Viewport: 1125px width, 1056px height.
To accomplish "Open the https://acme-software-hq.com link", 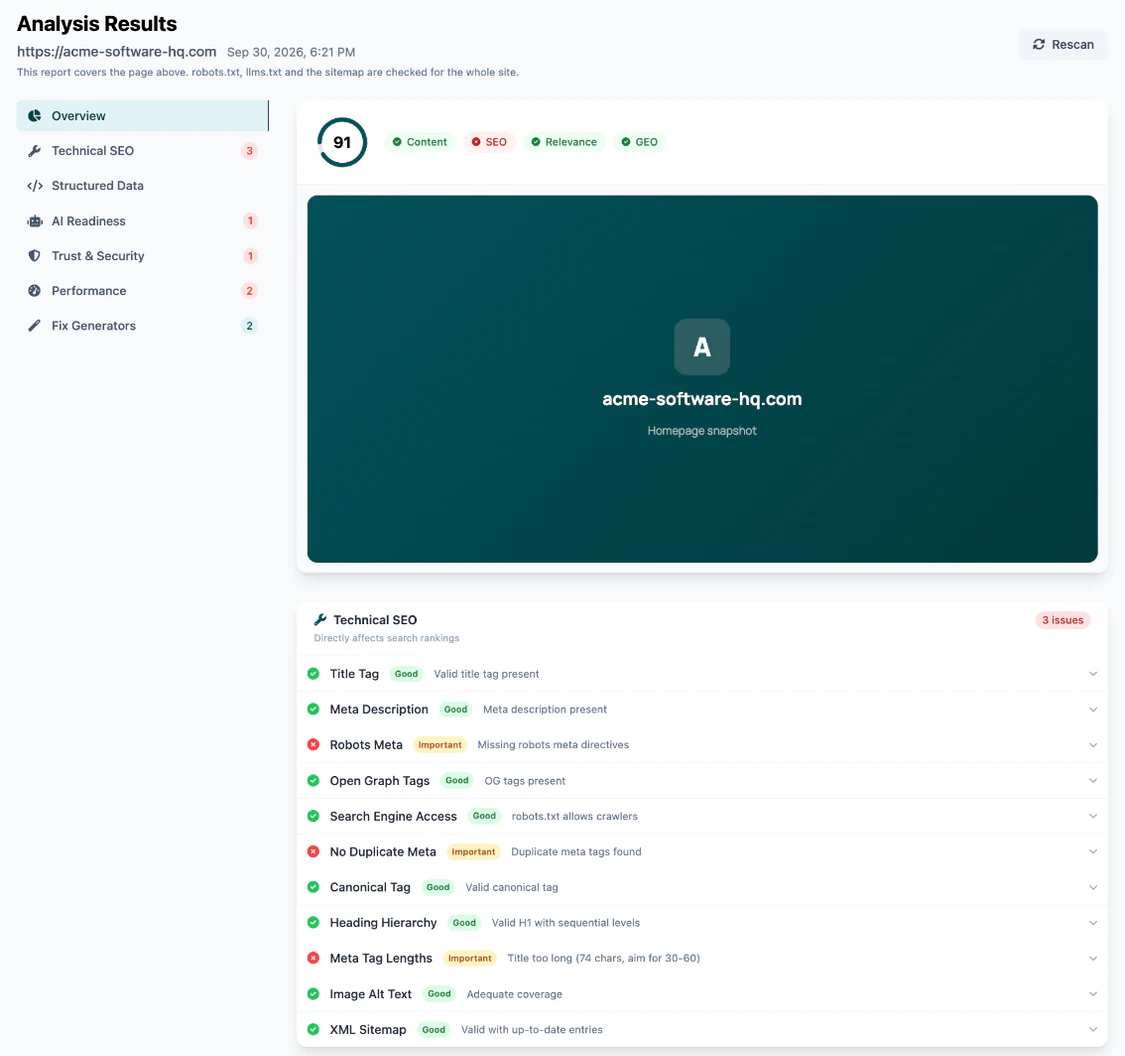I will click(116, 52).
